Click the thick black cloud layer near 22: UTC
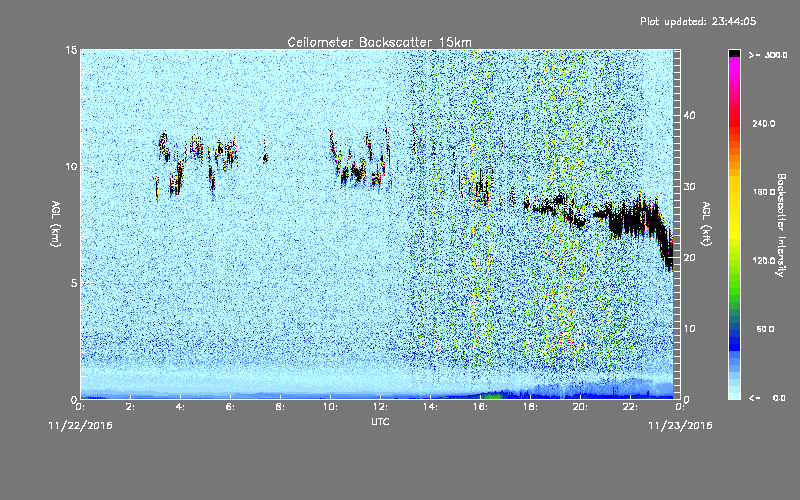 pyautogui.click(x=633, y=219)
